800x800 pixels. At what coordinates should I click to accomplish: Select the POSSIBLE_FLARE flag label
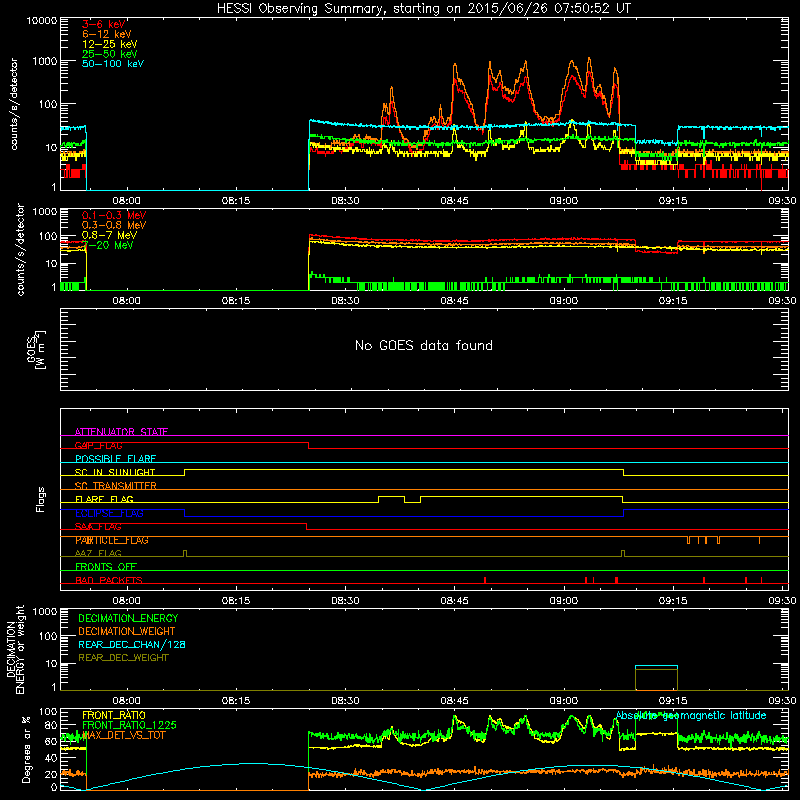coord(116,459)
